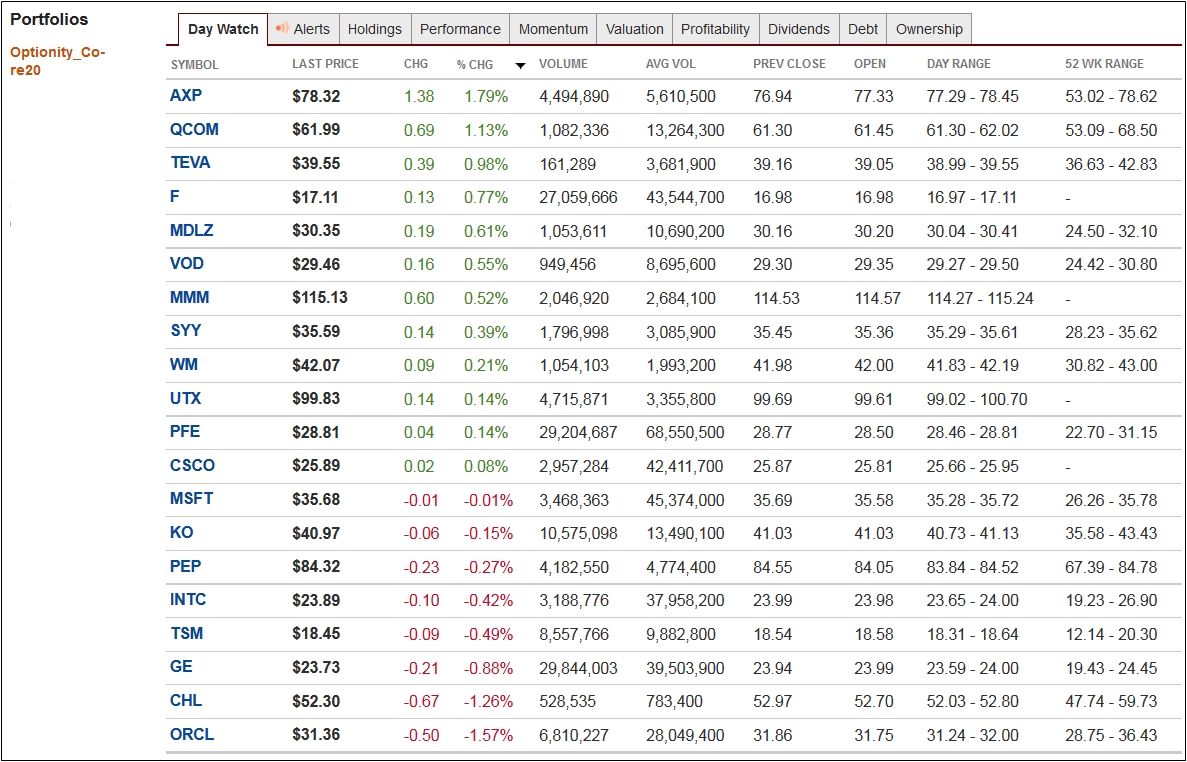Image resolution: width=1187 pixels, height=762 pixels.
Task: Sort by the % CHG column header
Action: tap(475, 64)
